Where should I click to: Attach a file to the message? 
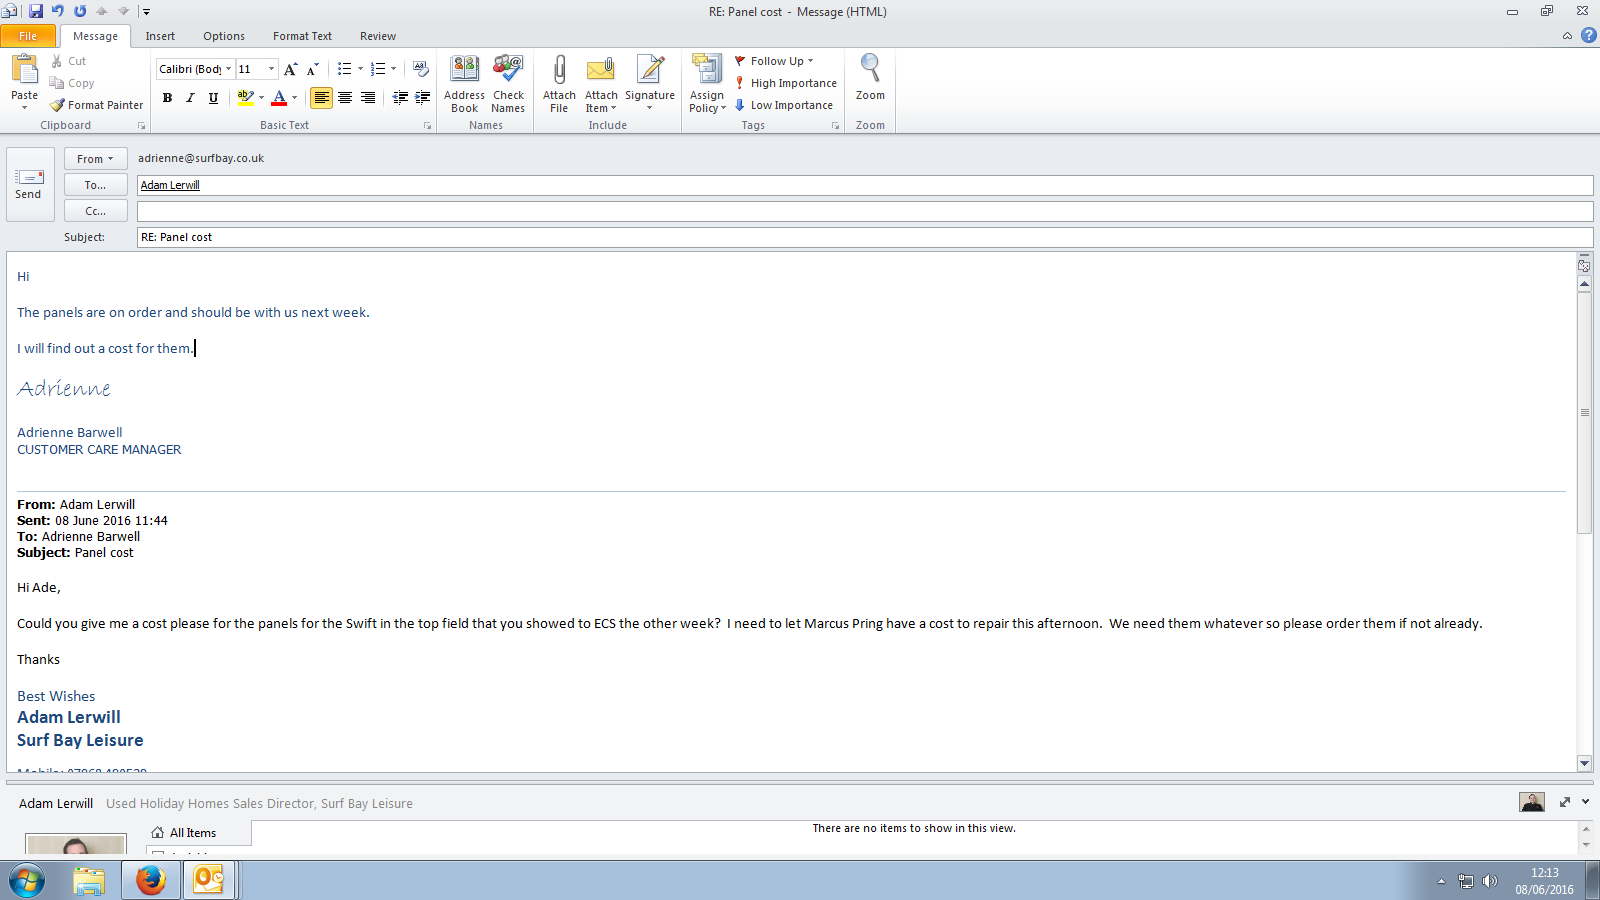(x=559, y=84)
